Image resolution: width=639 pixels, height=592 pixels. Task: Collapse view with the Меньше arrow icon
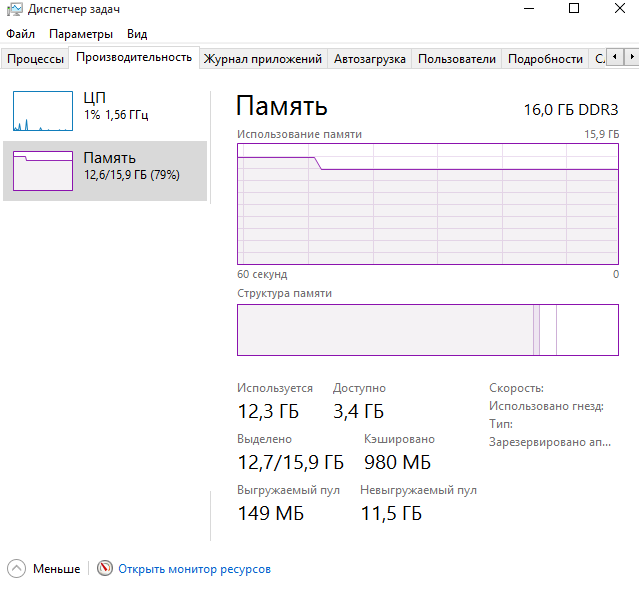pos(17,569)
